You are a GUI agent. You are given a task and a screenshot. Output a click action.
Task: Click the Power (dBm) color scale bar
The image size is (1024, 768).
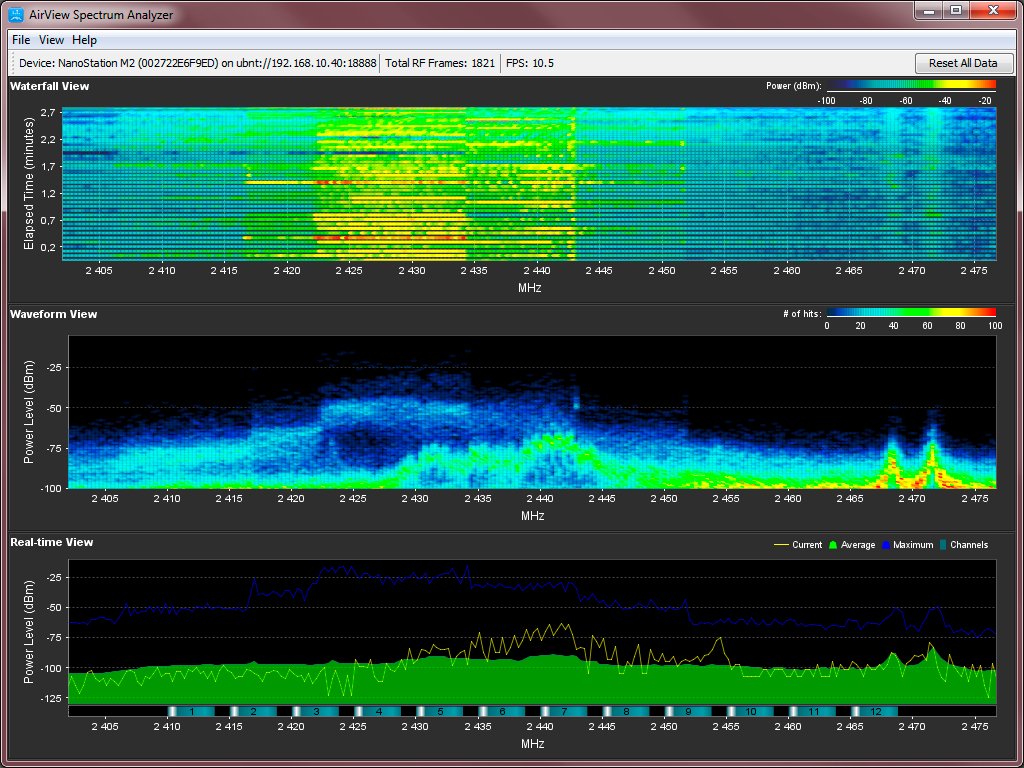pos(911,86)
